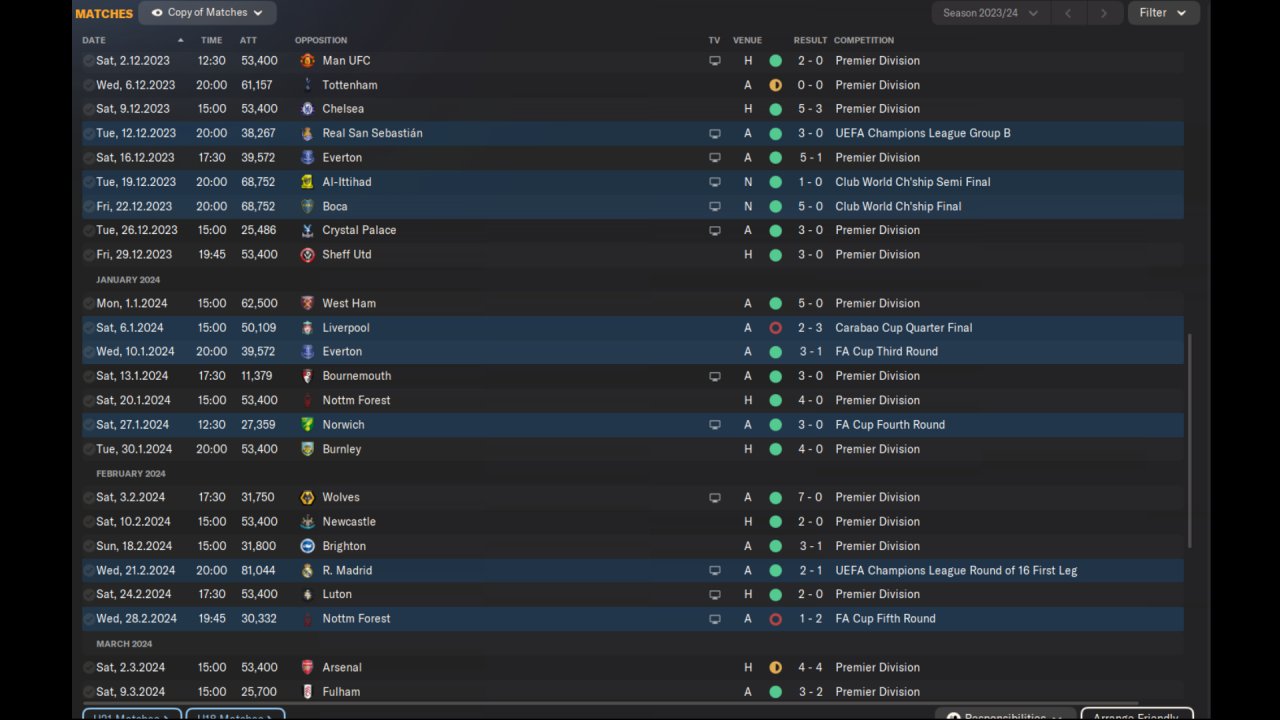
Task: Click the Man UFC club badge icon
Action: click(307, 61)
